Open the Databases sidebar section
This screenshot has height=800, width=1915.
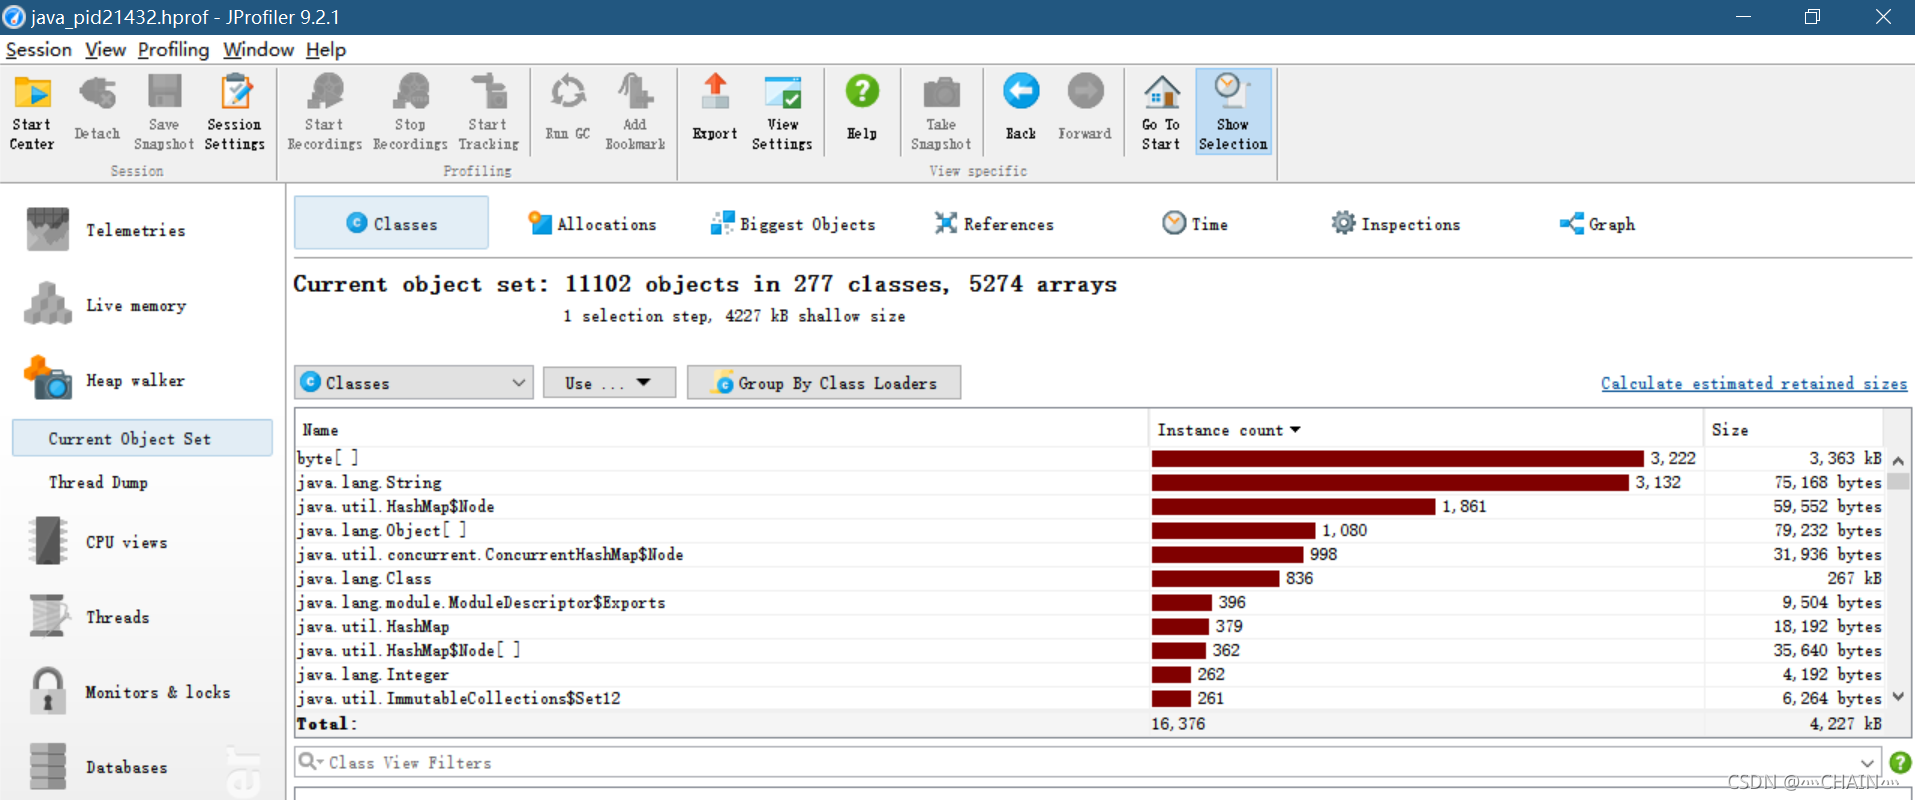98,767
